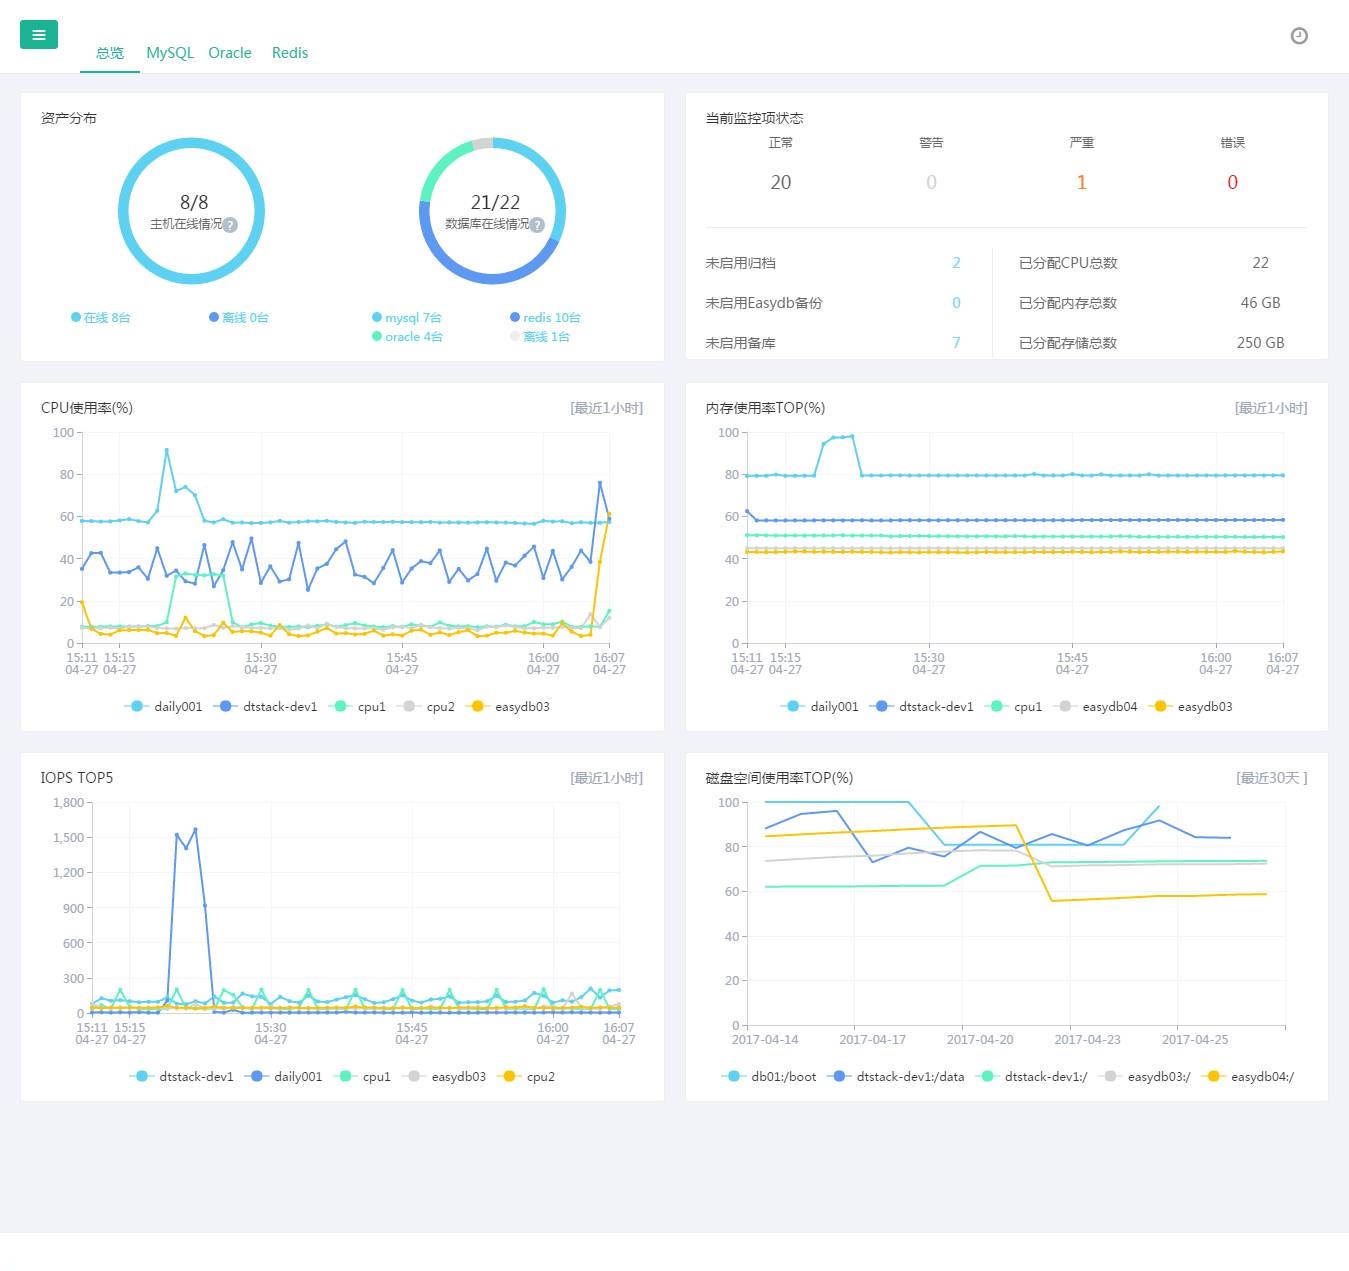Toggle cpu2 series in IOPS chart legend
This screenshot has height=1271, width=1349.
tap(526, 1077)
